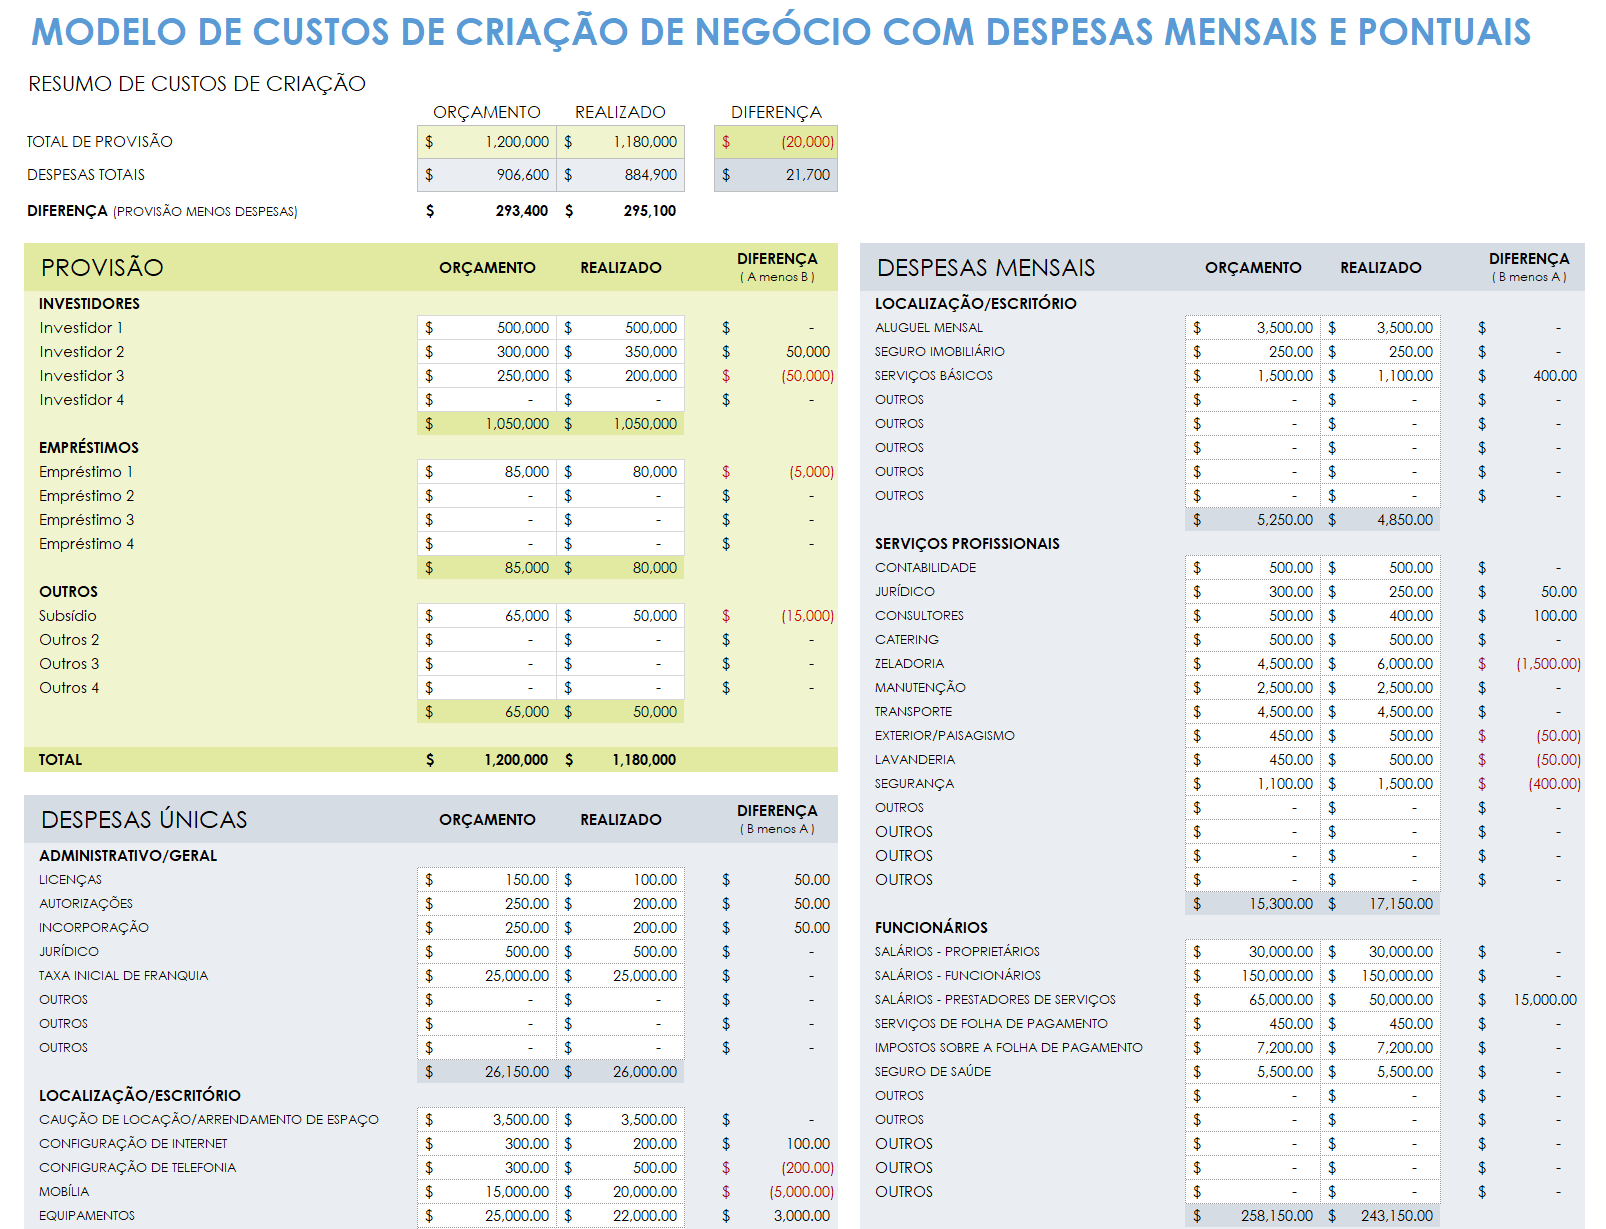1606x1229 pixels.
Task: Click SEGURO DE SAÚDE realizado value 5,500.00
Action: point(1380,1072)
